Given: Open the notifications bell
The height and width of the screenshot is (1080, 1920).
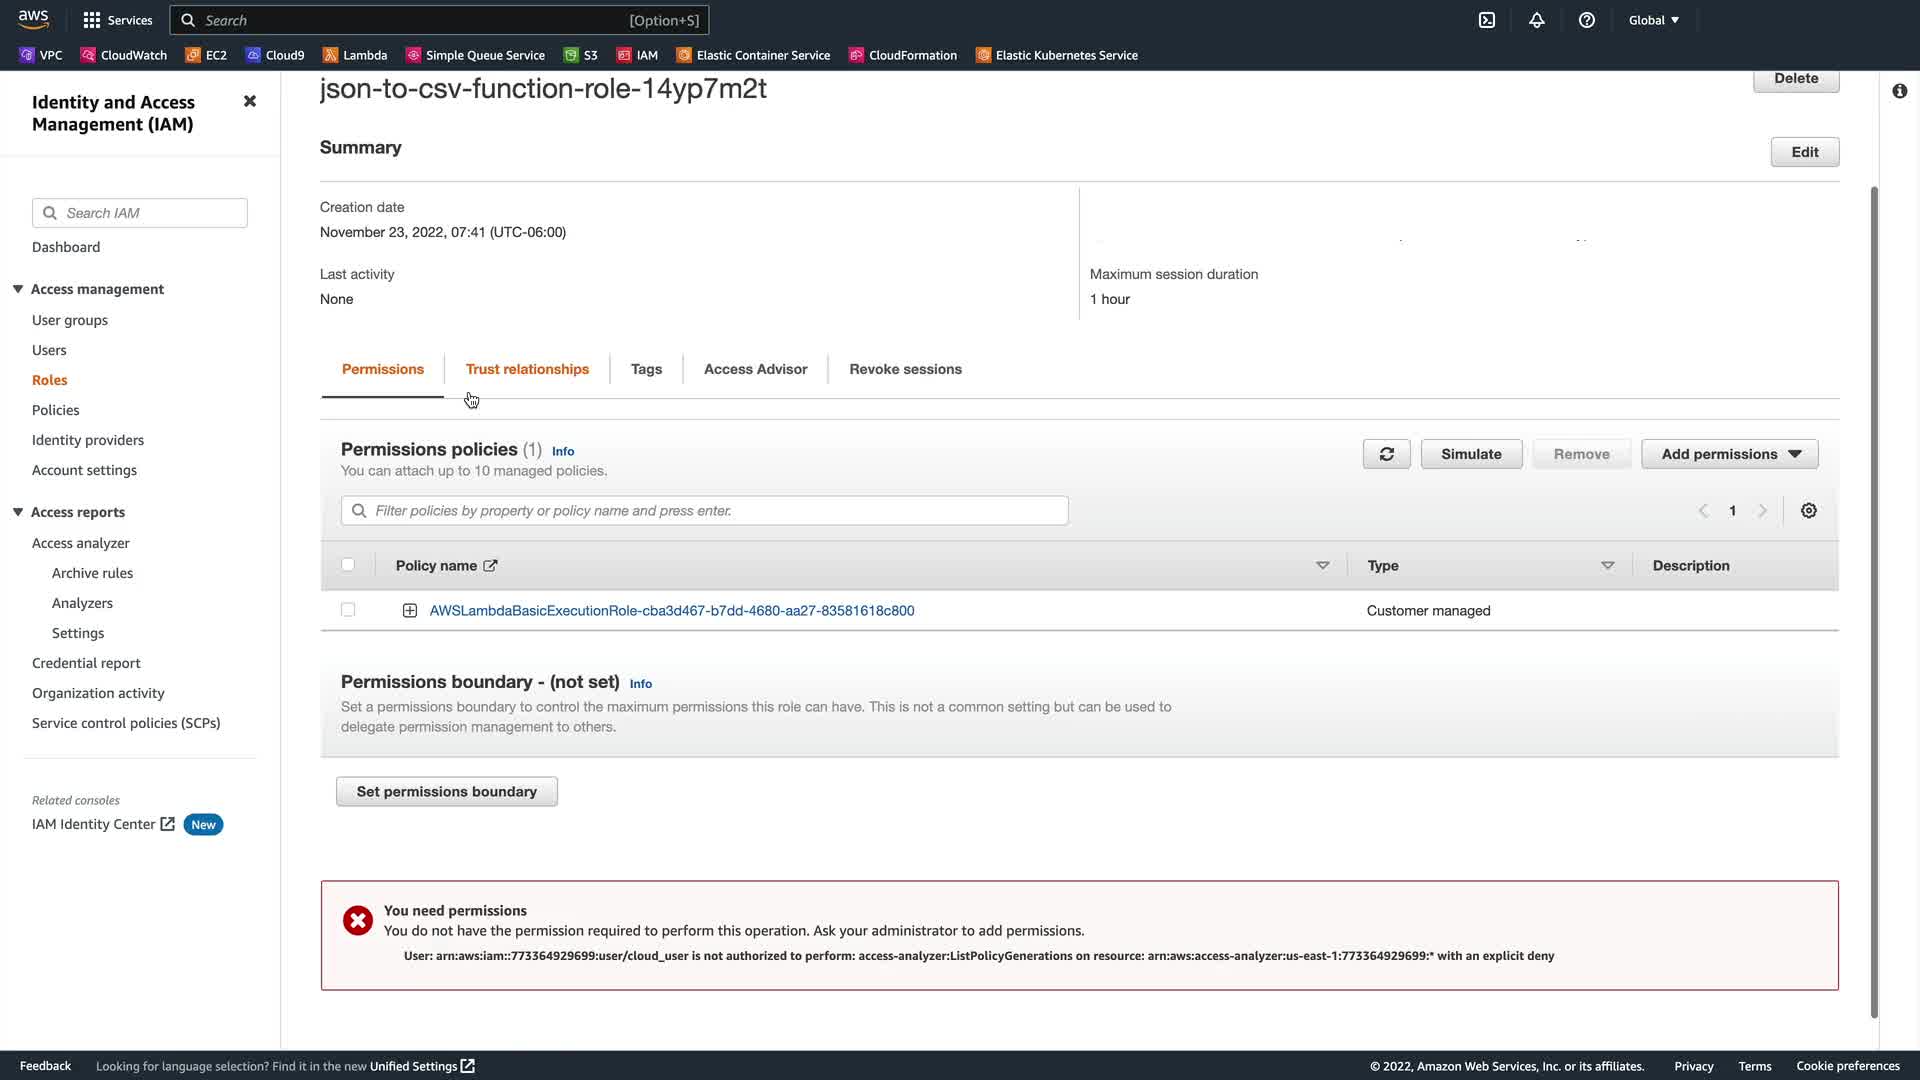Looking at the screenshot, I should [x=1537, y=20].
